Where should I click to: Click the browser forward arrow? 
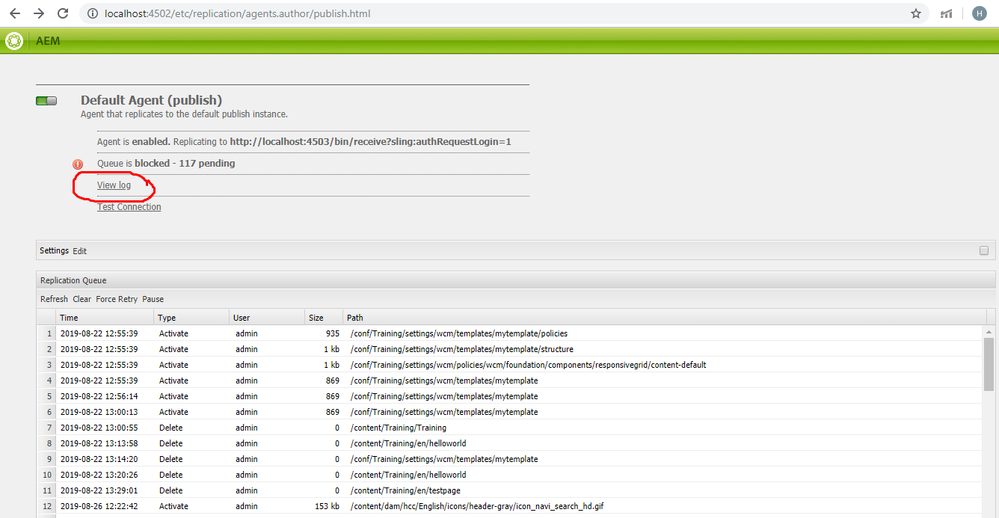(38, 14)
